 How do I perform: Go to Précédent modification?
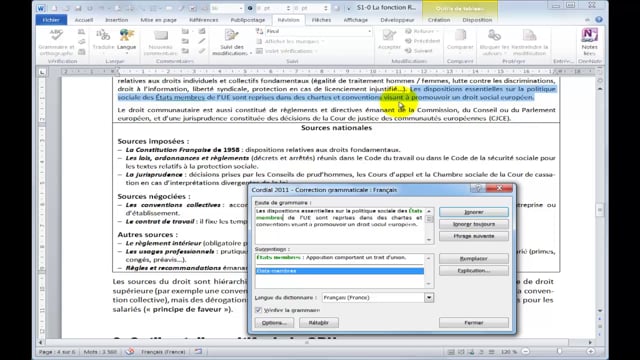[422, 41]
